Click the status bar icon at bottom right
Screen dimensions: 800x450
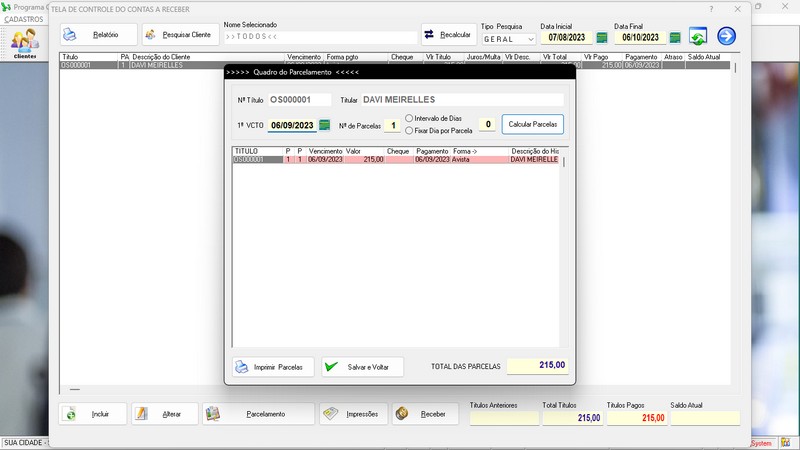(x=785, y=443)
